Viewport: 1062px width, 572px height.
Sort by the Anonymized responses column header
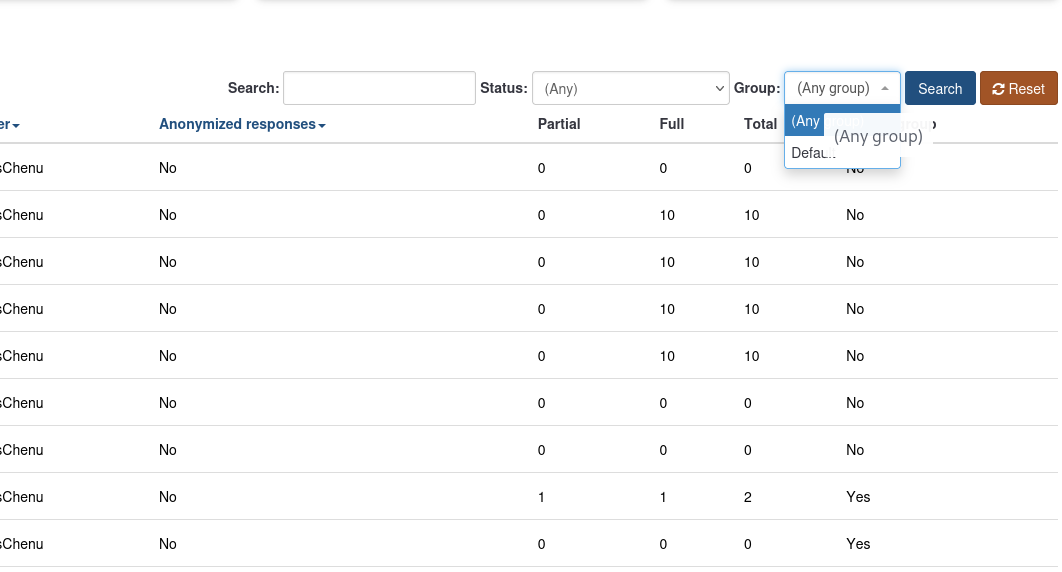click(x=237, y=125)
